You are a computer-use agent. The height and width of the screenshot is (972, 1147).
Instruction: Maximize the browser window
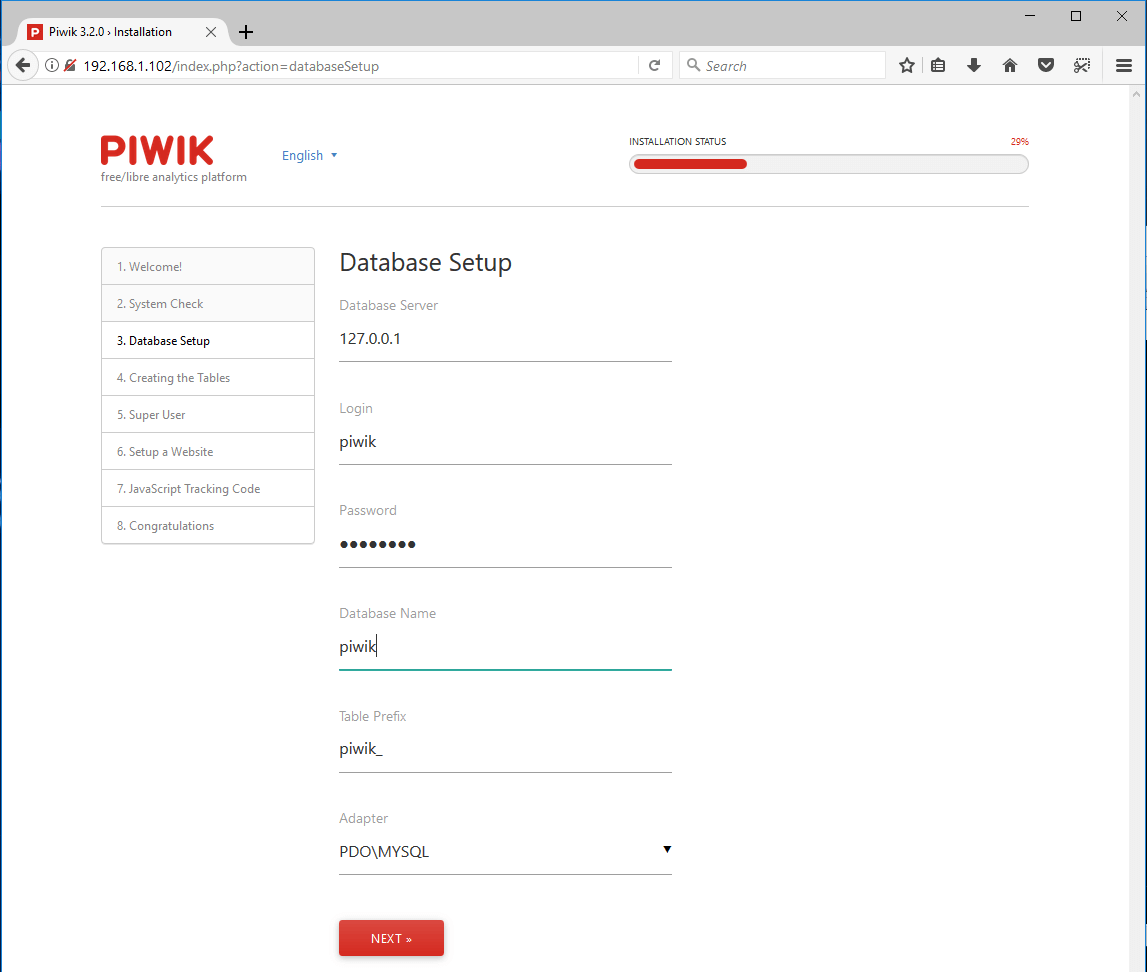tap(1075, 16)
